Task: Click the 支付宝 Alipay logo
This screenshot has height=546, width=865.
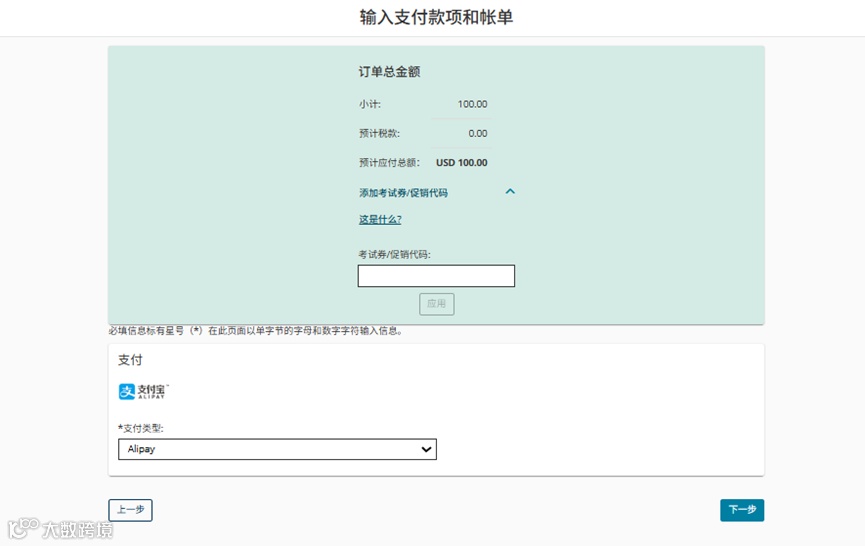Action: 143,391
